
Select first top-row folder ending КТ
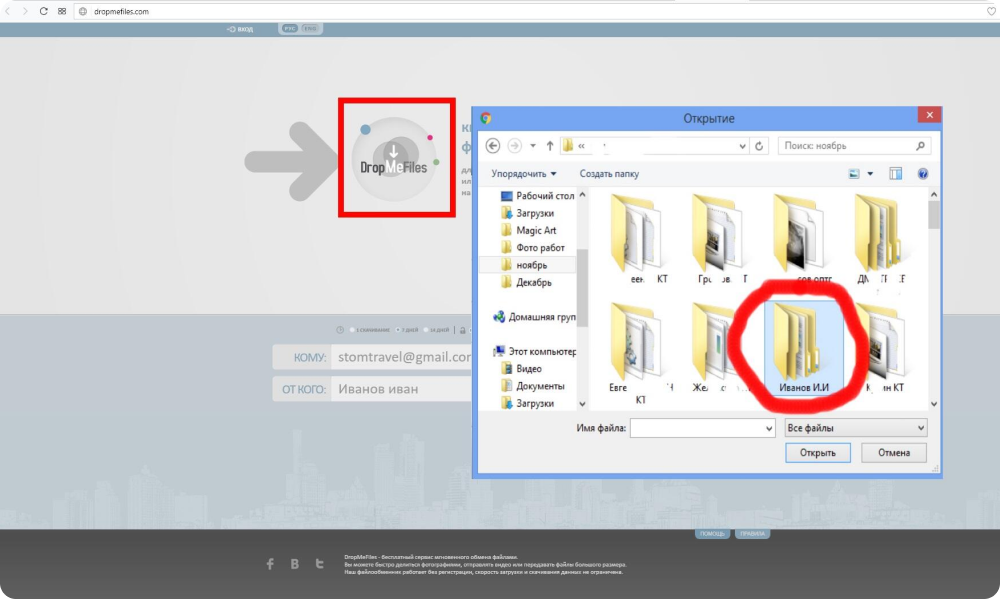click(640, 239)
